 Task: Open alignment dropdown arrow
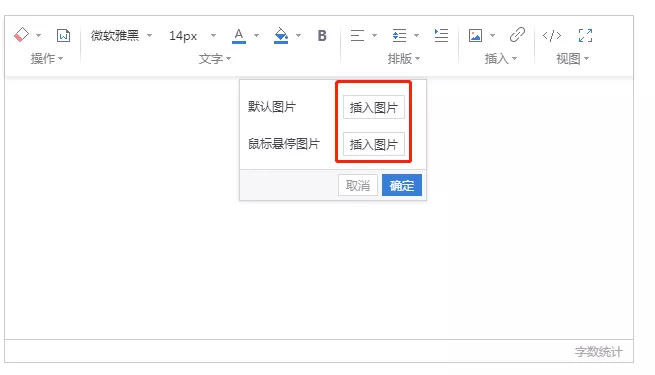pyautogui.click(x=374, y=35)
